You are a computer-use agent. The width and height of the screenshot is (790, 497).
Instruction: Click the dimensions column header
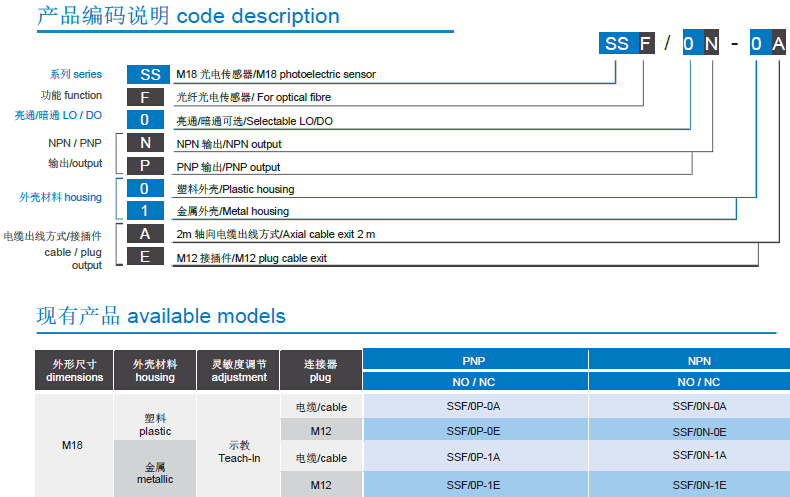click(x=74, y=371)
